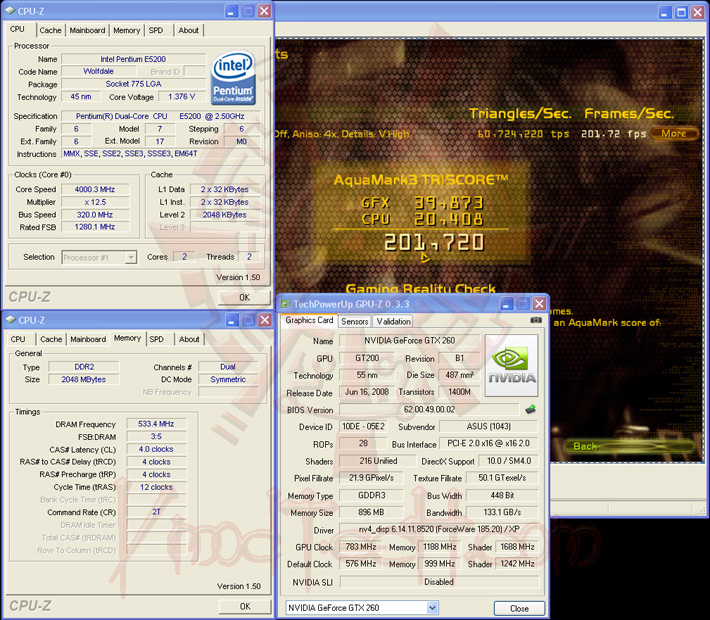This screenshot has height=620, width=710.
Task: Click the Driver field with ForceWare 185.20
Action: point(439,529)
